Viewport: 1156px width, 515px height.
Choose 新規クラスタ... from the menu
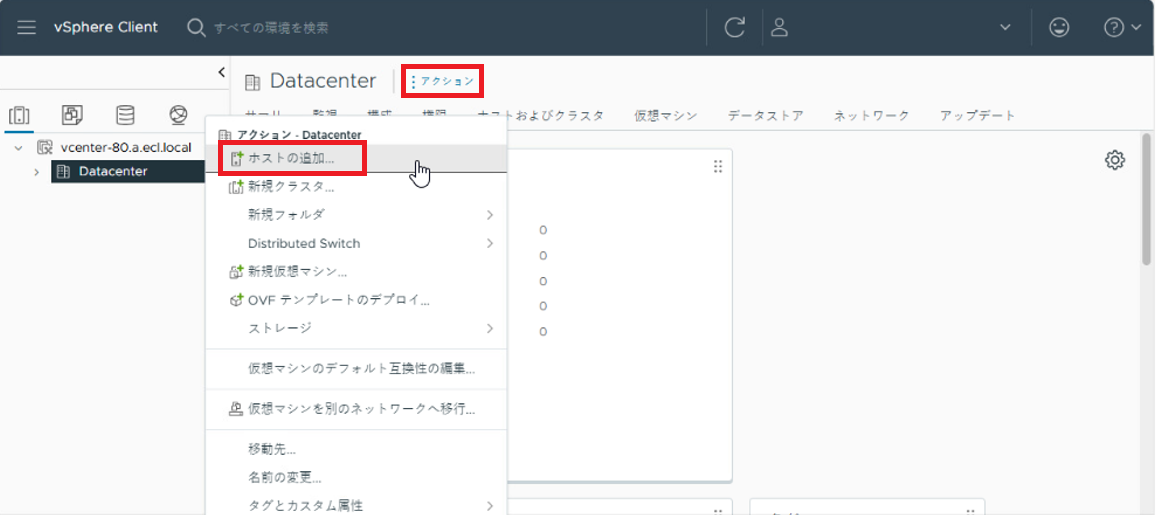pos(356,187)
